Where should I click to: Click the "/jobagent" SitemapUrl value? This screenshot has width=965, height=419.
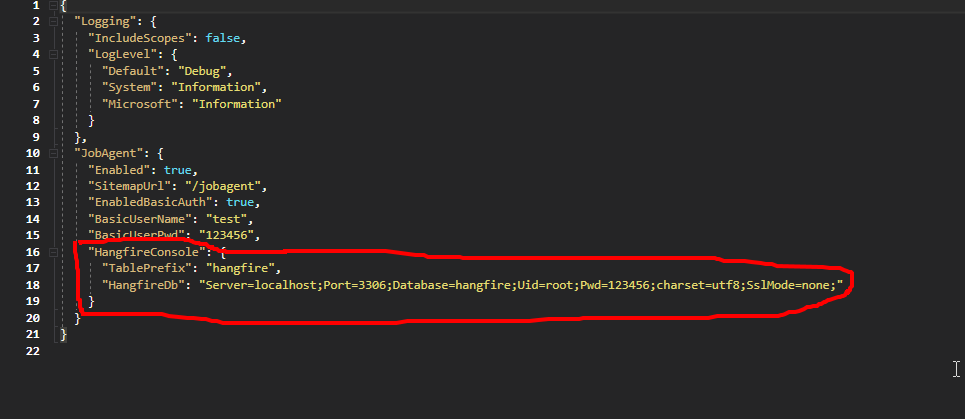230,186
